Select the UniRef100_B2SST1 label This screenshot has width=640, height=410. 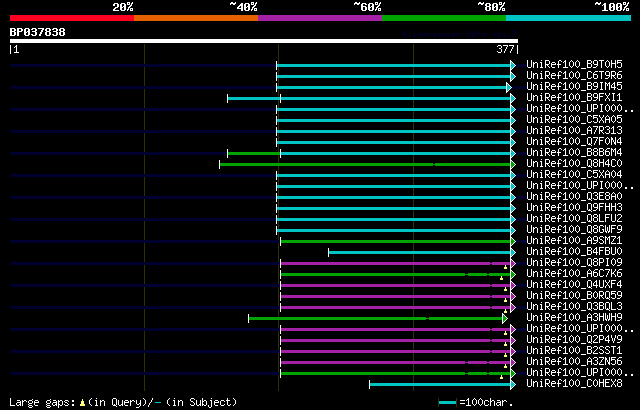click(x=574, y=351)
